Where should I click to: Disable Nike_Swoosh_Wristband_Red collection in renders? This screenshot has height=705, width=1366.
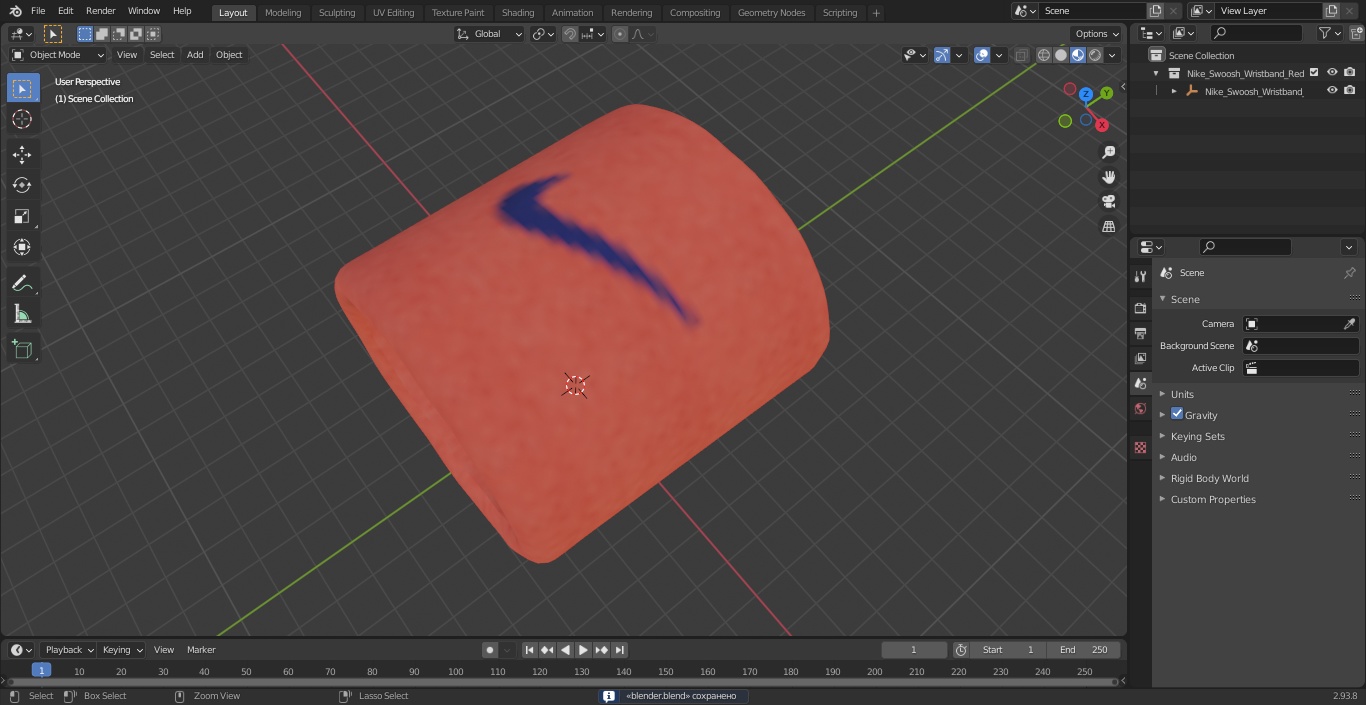click(1350, 73)
